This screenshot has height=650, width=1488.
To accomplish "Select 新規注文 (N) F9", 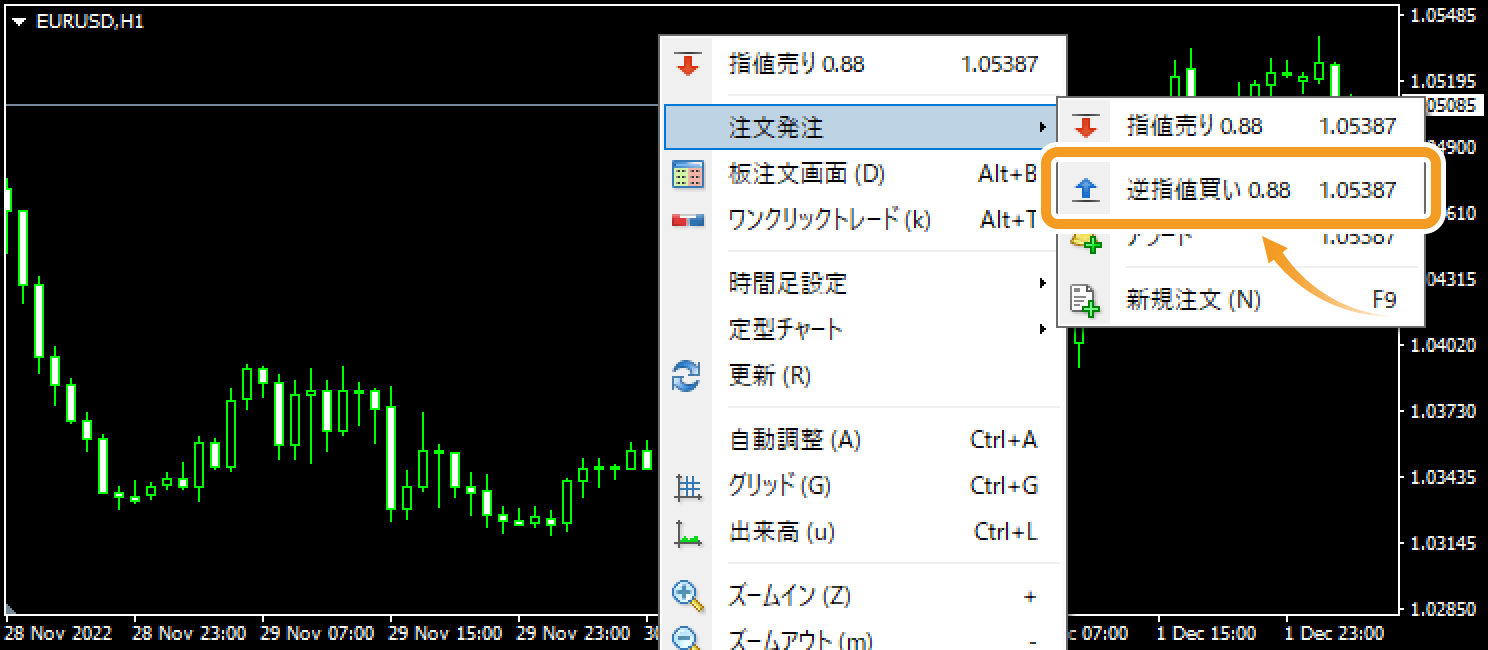I will click(1241, 300).
